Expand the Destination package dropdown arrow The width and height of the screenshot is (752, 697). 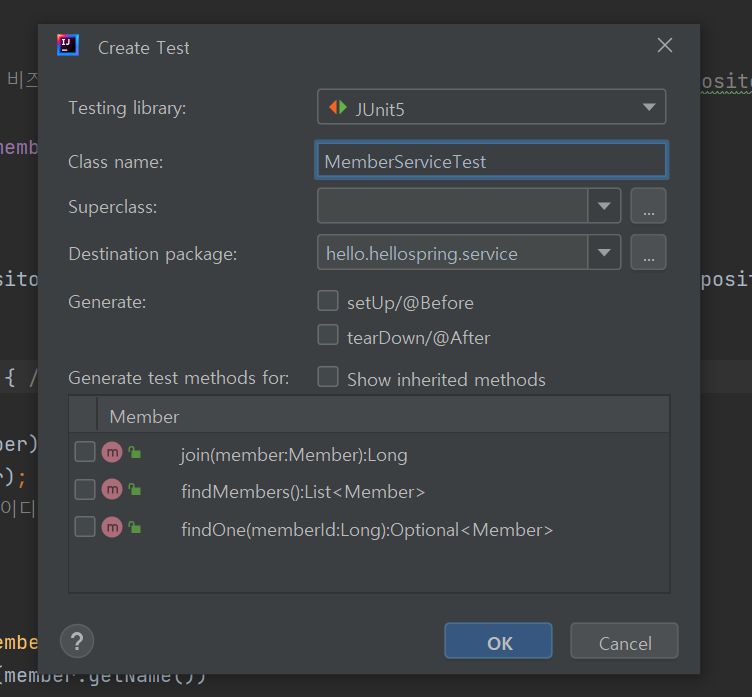pos(604,252)
